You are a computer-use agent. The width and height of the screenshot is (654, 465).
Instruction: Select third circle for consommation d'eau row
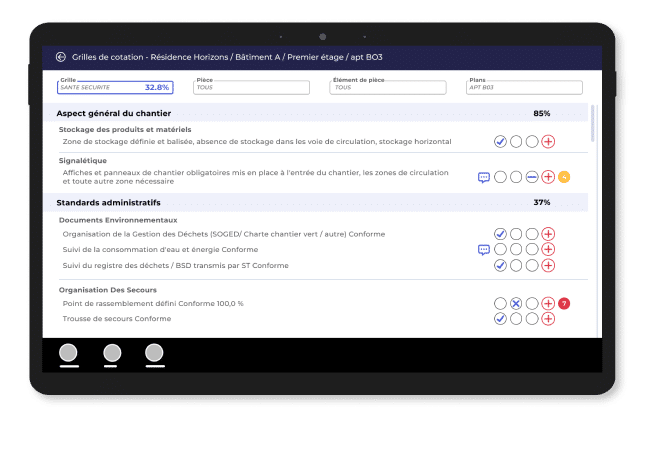click(x=532, y=249)
